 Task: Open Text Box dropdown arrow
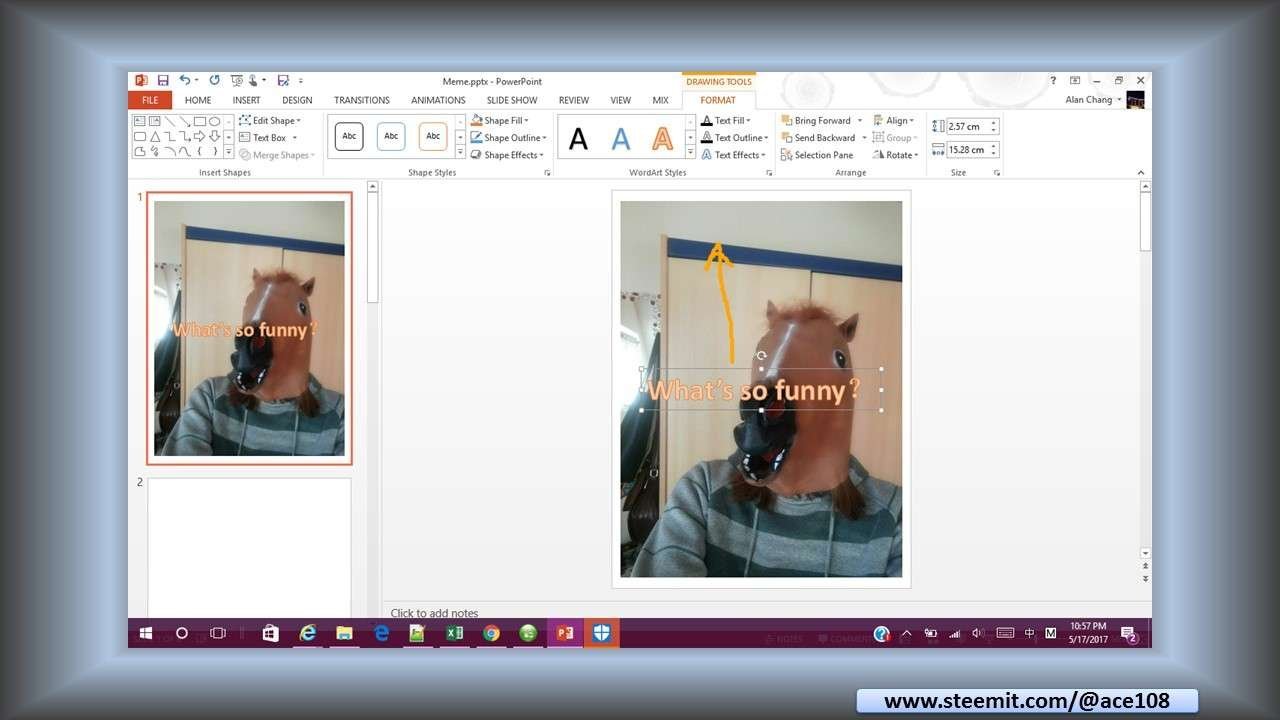[293, 138]
